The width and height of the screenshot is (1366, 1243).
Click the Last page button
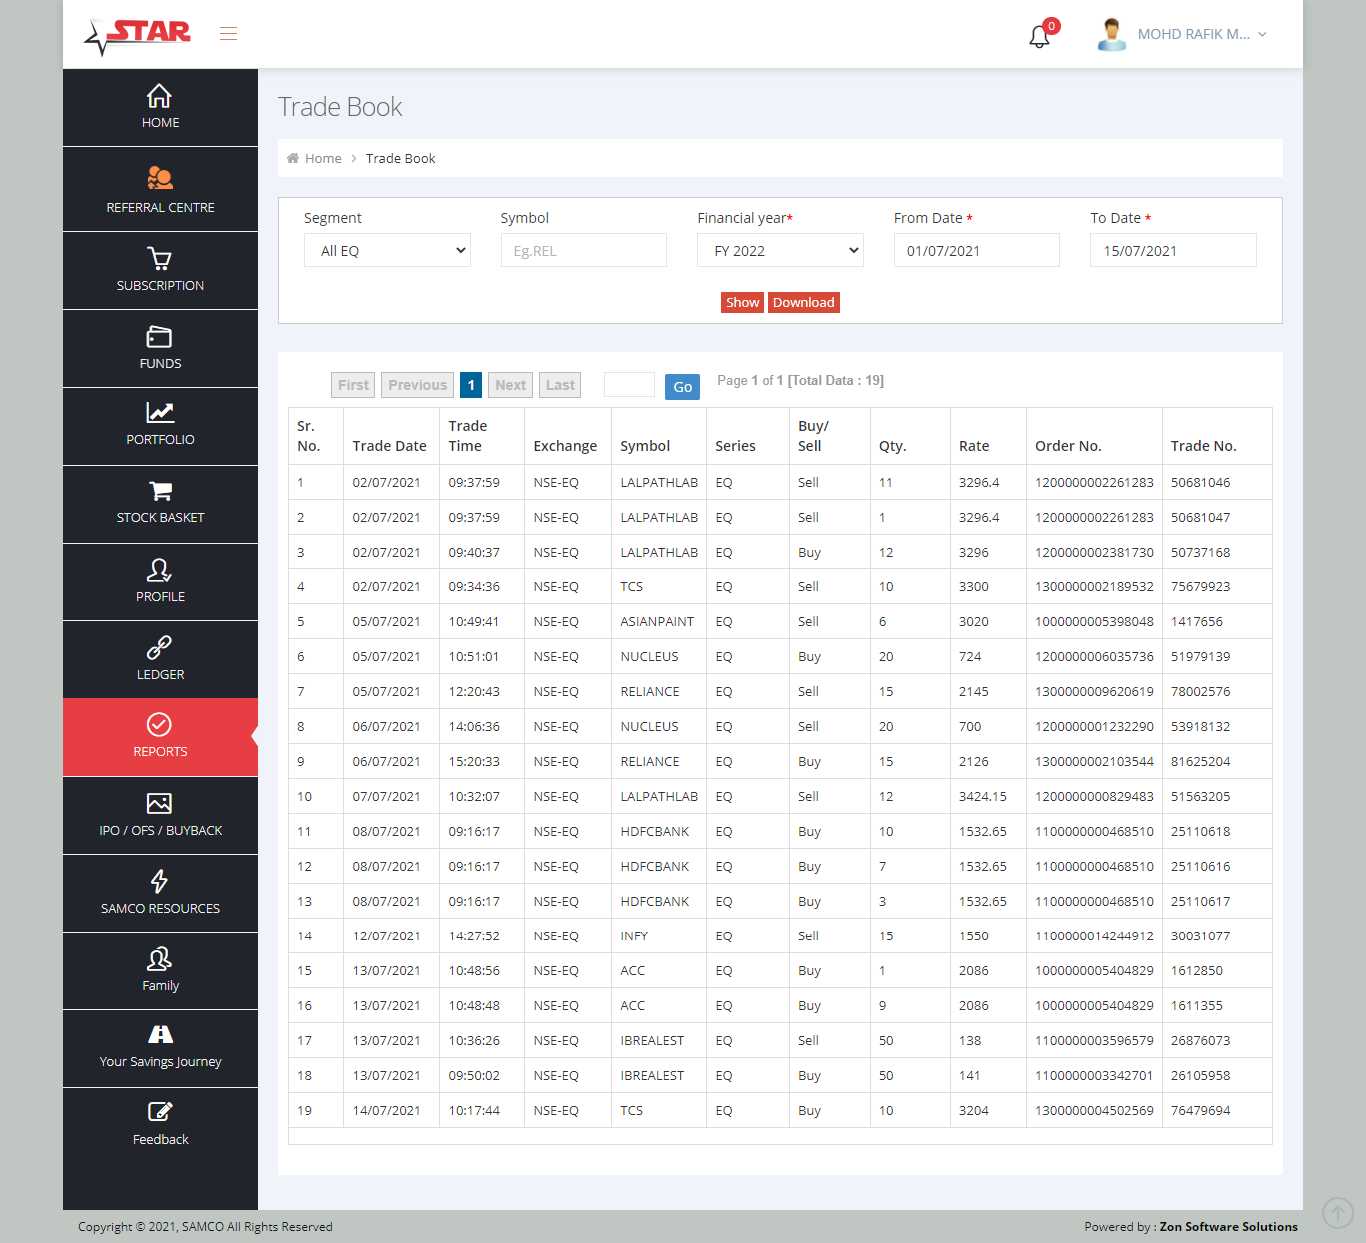(x=560, y=385)
